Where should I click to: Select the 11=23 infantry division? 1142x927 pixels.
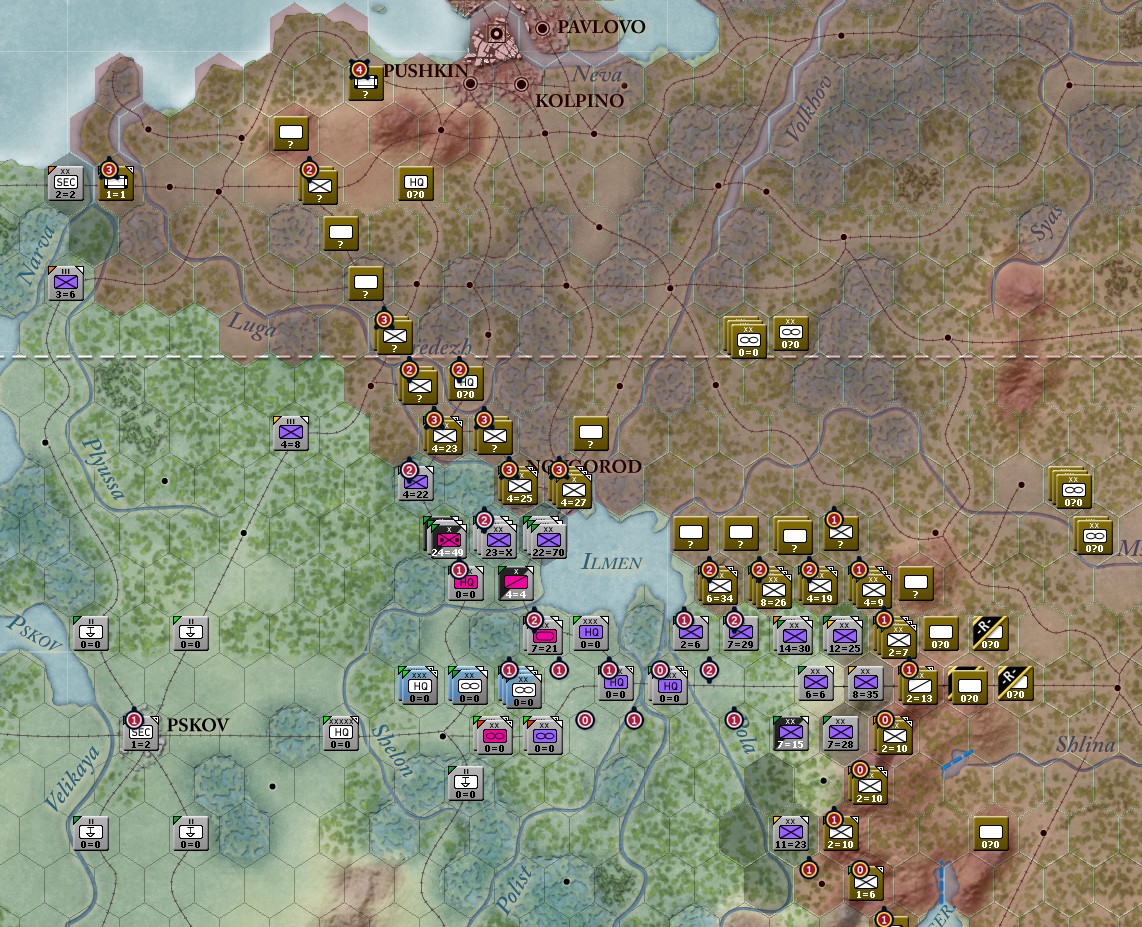pyautogui.click(x=790, y=833)
